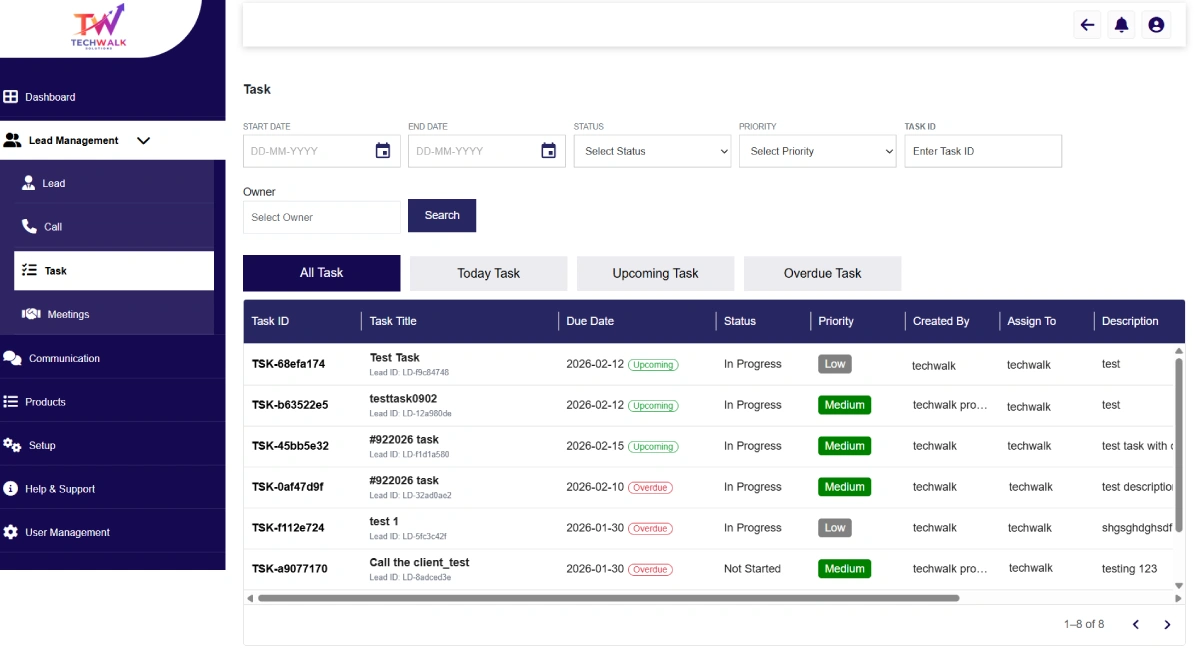Screen dimensions: 1200x648
Task: Collapse the Lead Management menu chevron
Action: [x=143, y=141]
